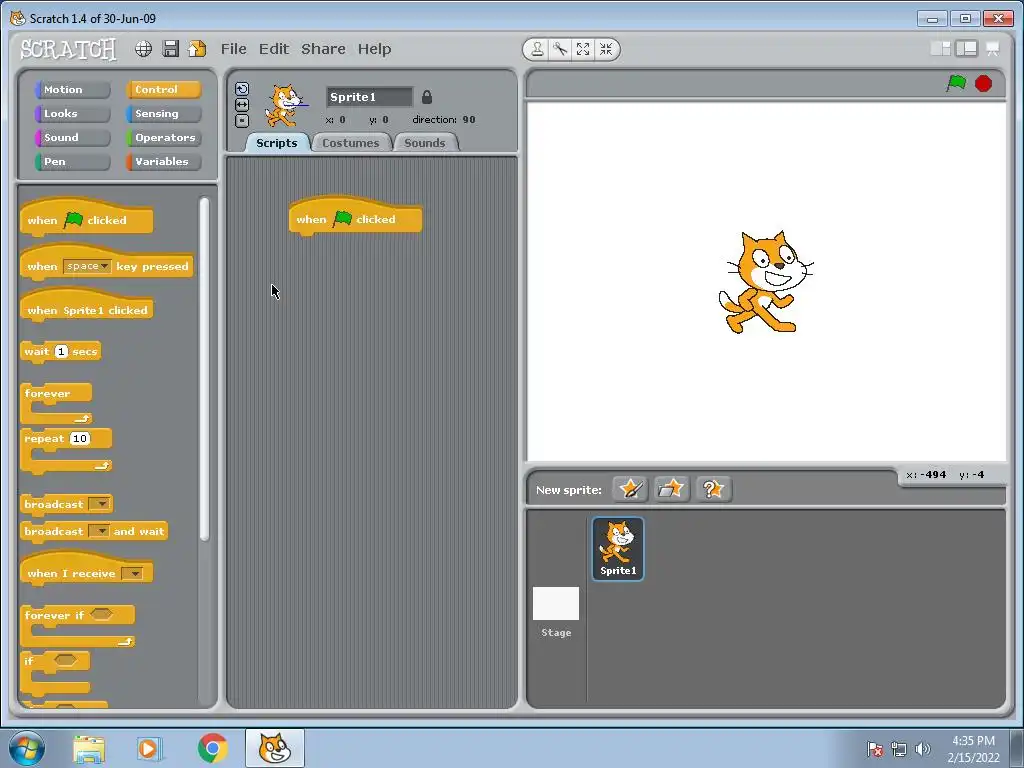Open the File menu
1024x768 pixels.
tap(233, 49)
